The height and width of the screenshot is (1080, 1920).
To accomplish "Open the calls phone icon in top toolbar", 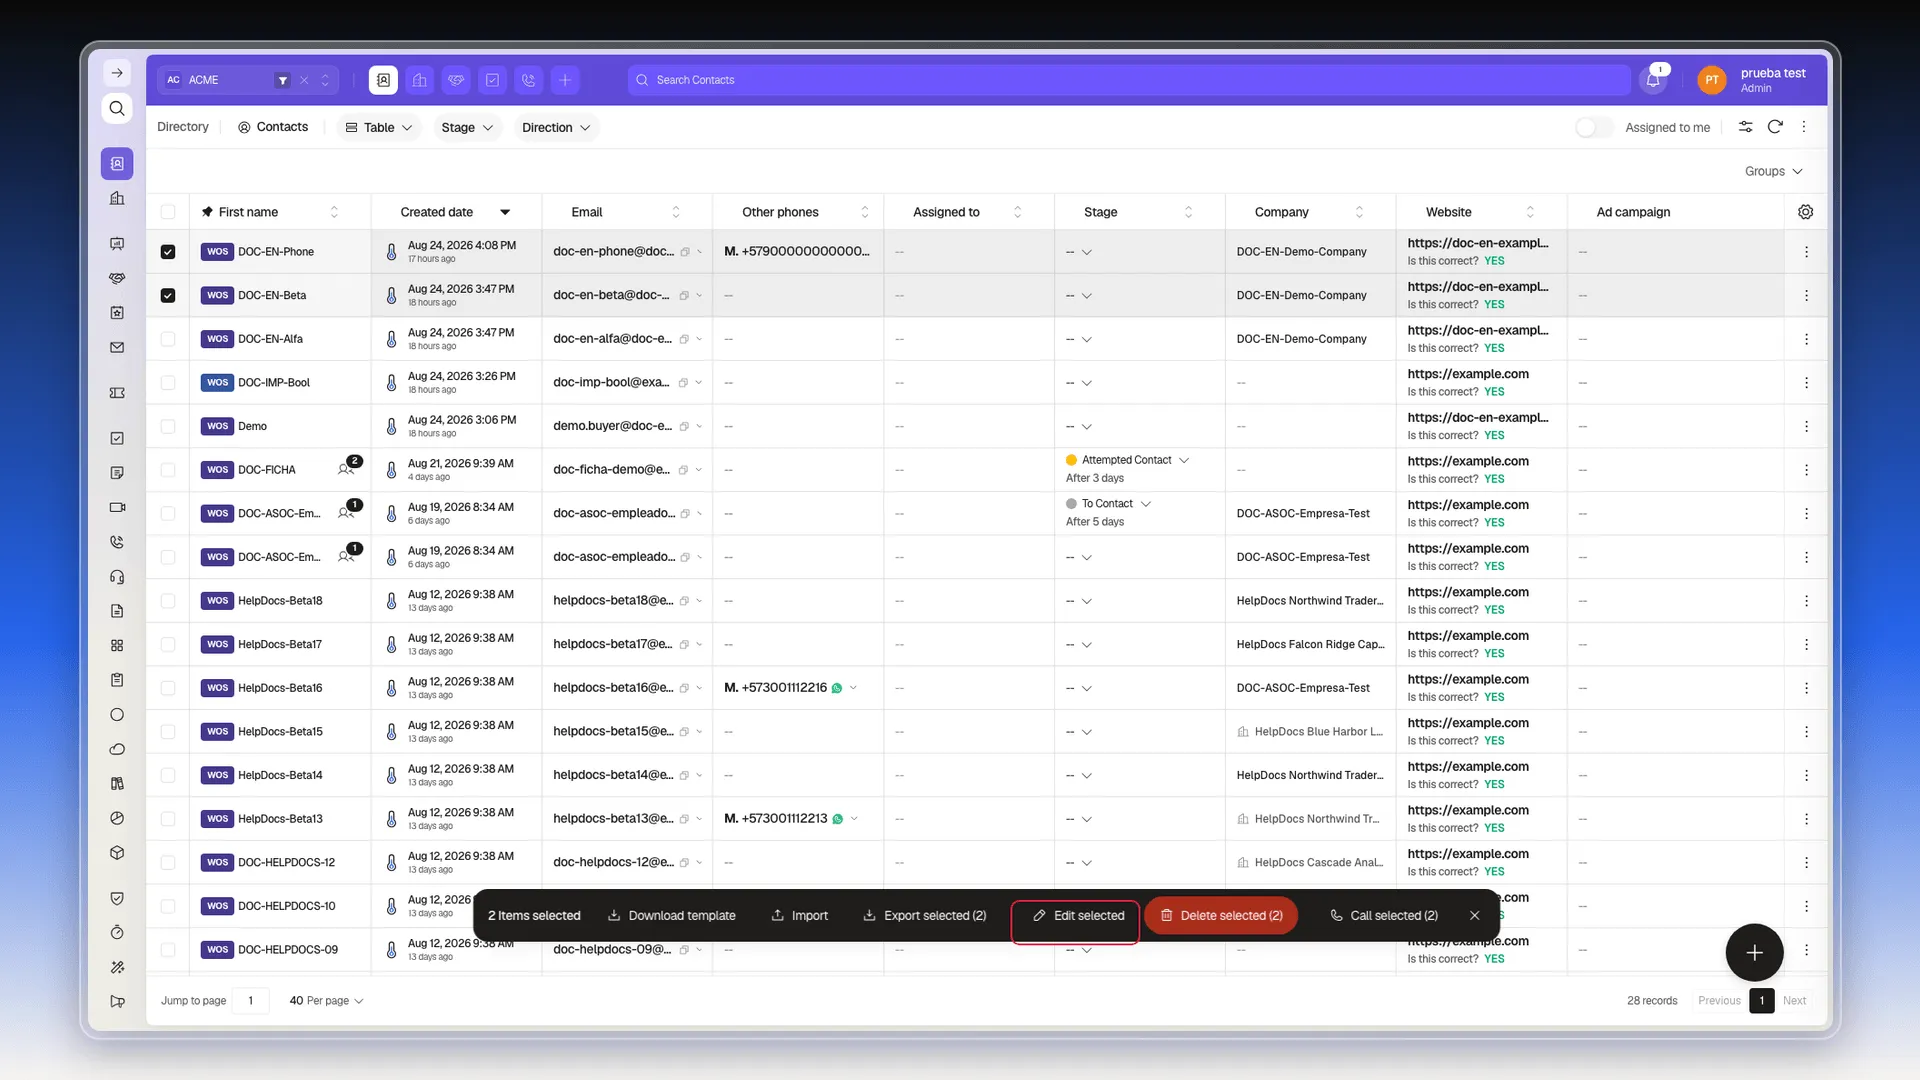I will pos(529,80).
